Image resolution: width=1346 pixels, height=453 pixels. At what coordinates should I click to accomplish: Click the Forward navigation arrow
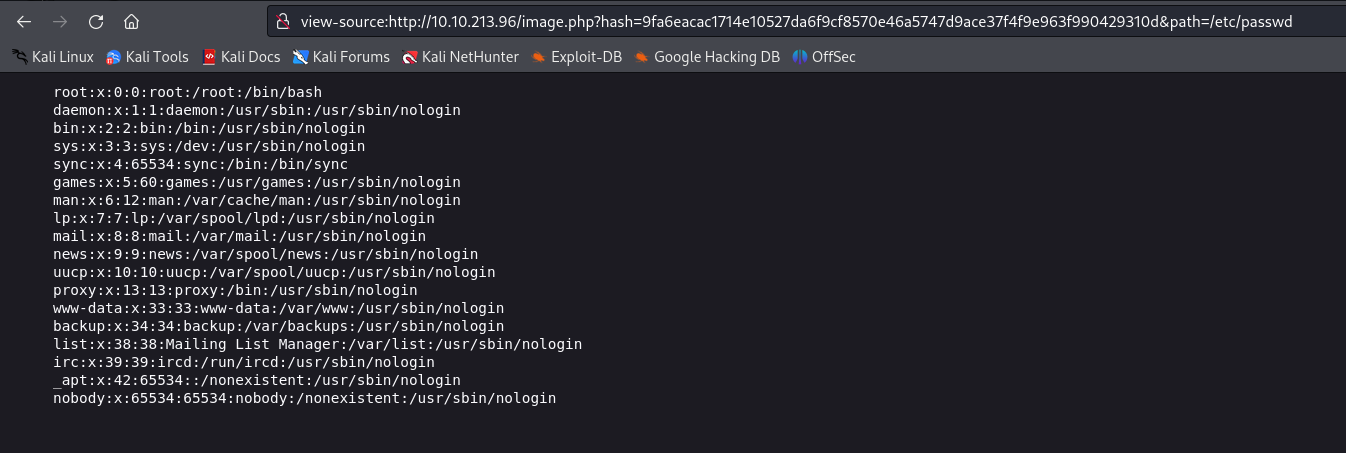pyautogui.click(x=60, y=21)
